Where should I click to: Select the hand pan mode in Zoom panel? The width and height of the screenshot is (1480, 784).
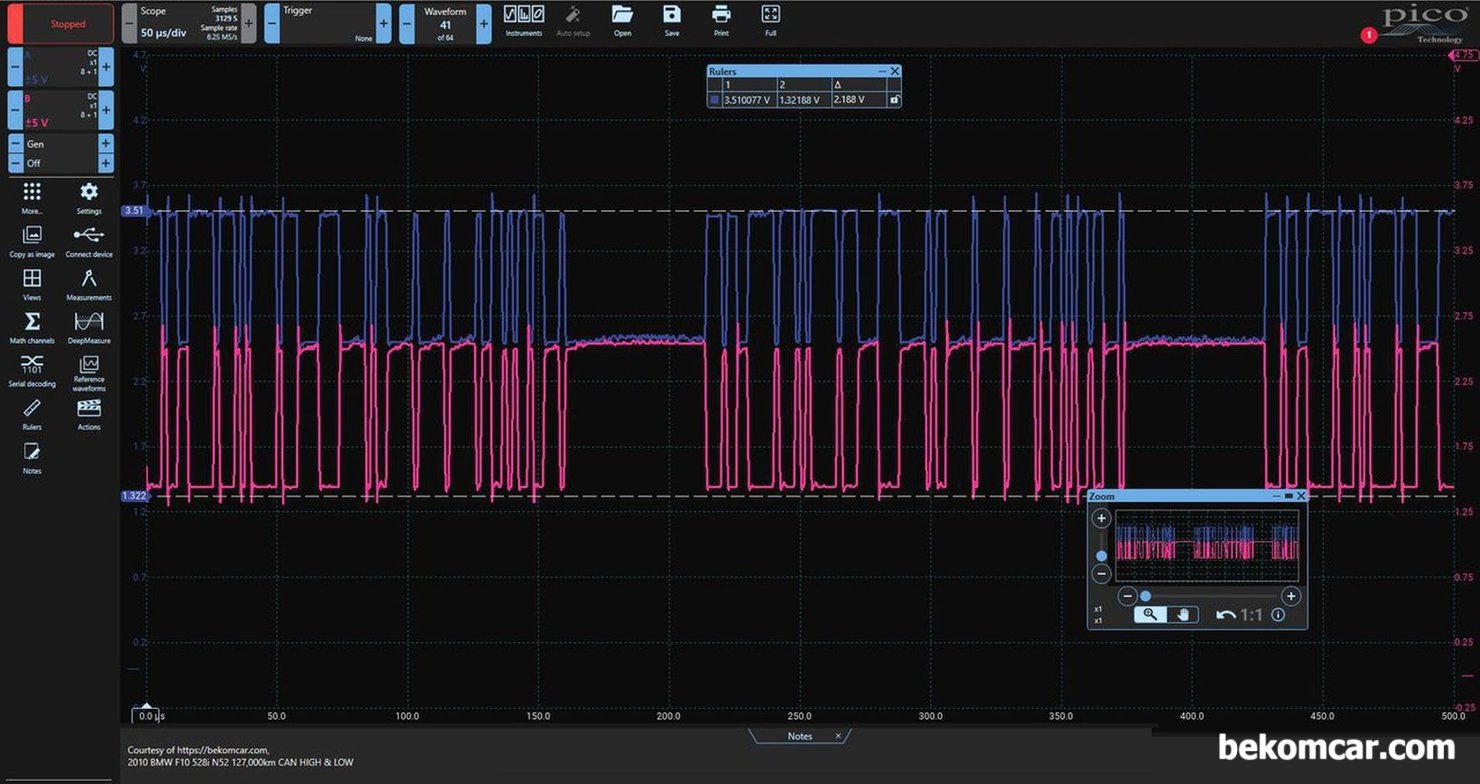pos(1182,615)
